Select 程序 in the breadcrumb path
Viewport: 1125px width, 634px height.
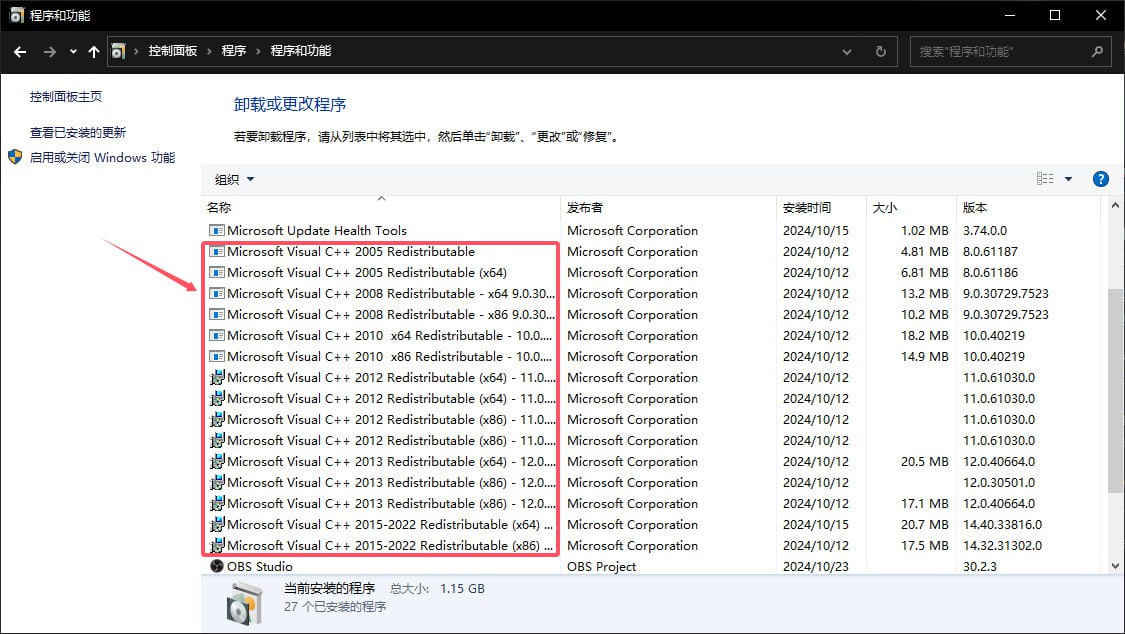click(x=234, y=51)
